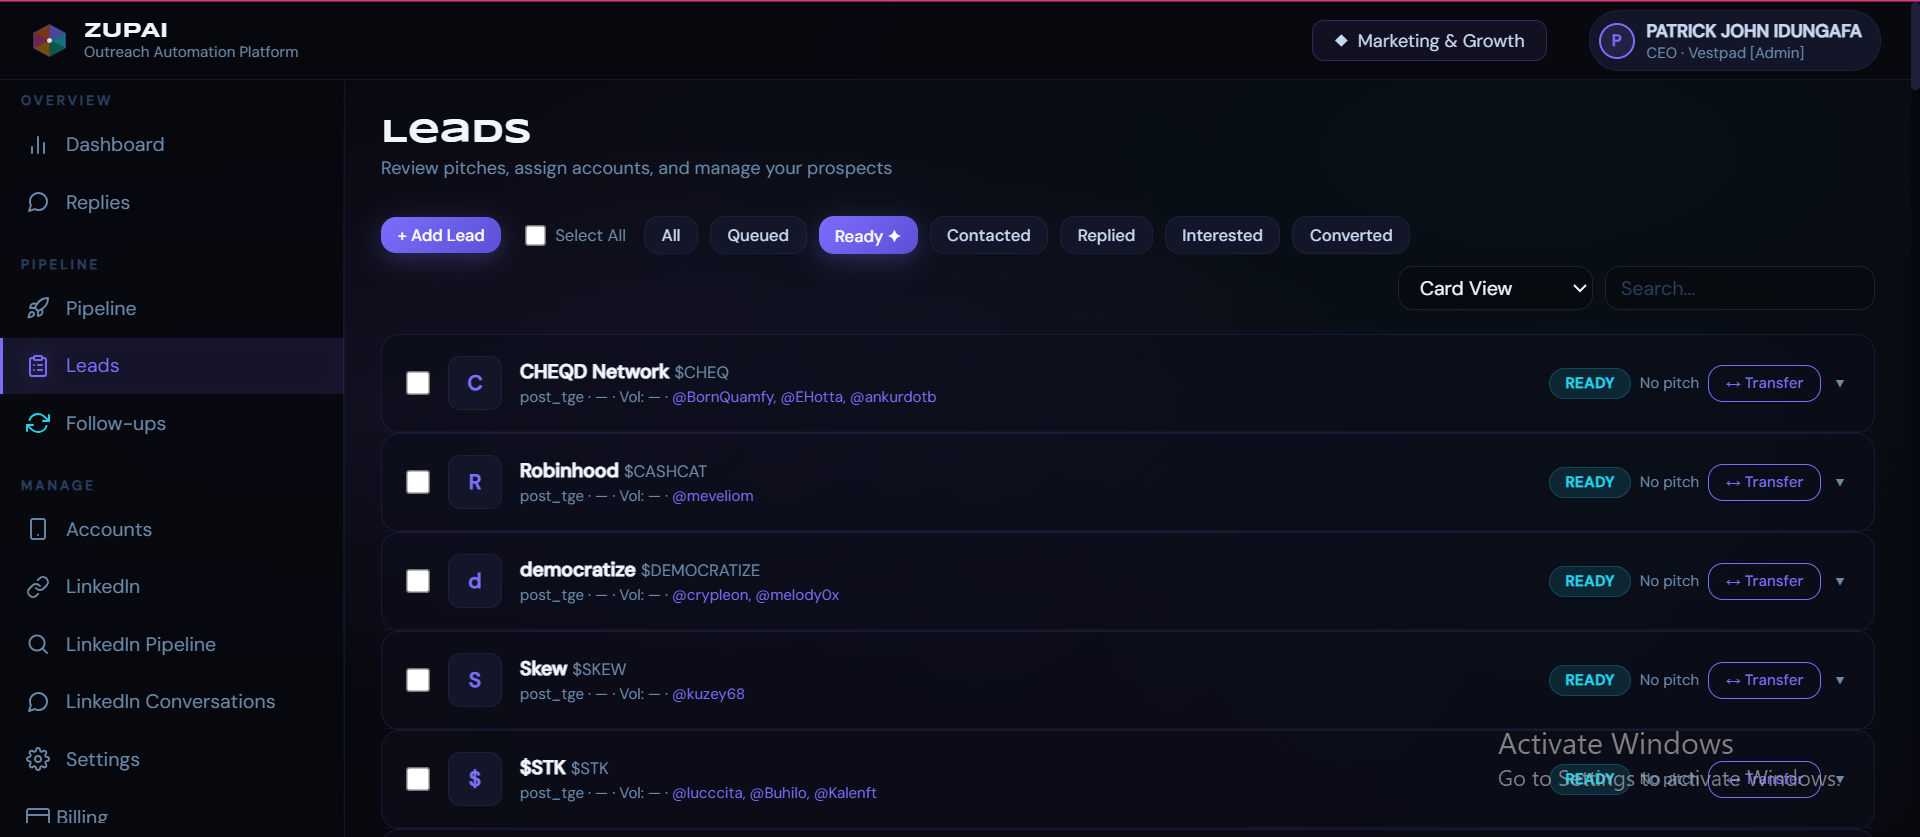This screenshot has height=837, width=1920.
Task: Select the Skew lead checkbox
Action: tap(418, 680)
